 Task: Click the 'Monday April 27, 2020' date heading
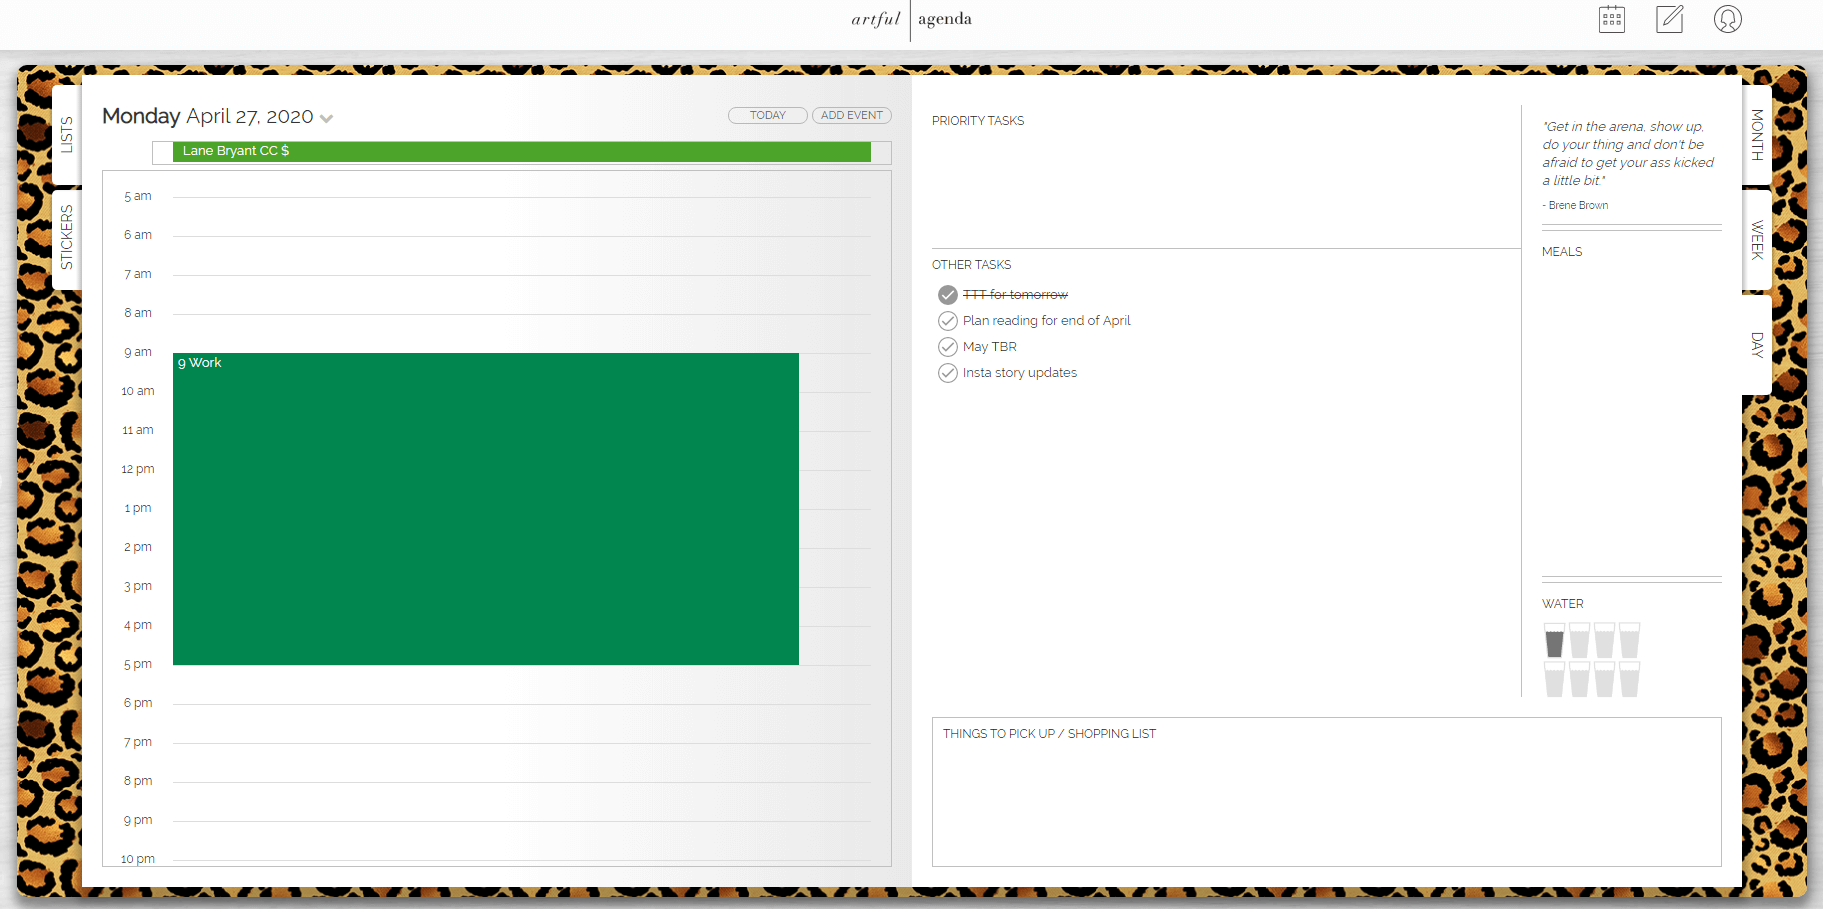coord(208,117)
